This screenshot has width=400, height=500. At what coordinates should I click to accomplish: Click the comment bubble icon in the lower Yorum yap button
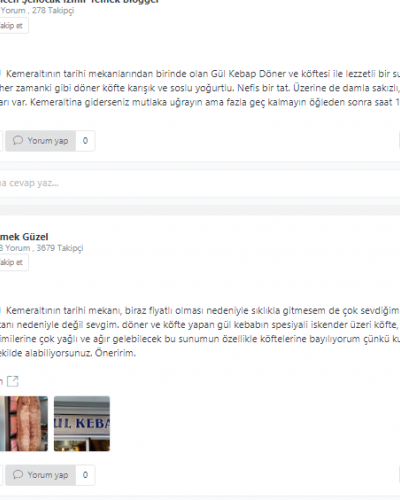tap(18, 475)
